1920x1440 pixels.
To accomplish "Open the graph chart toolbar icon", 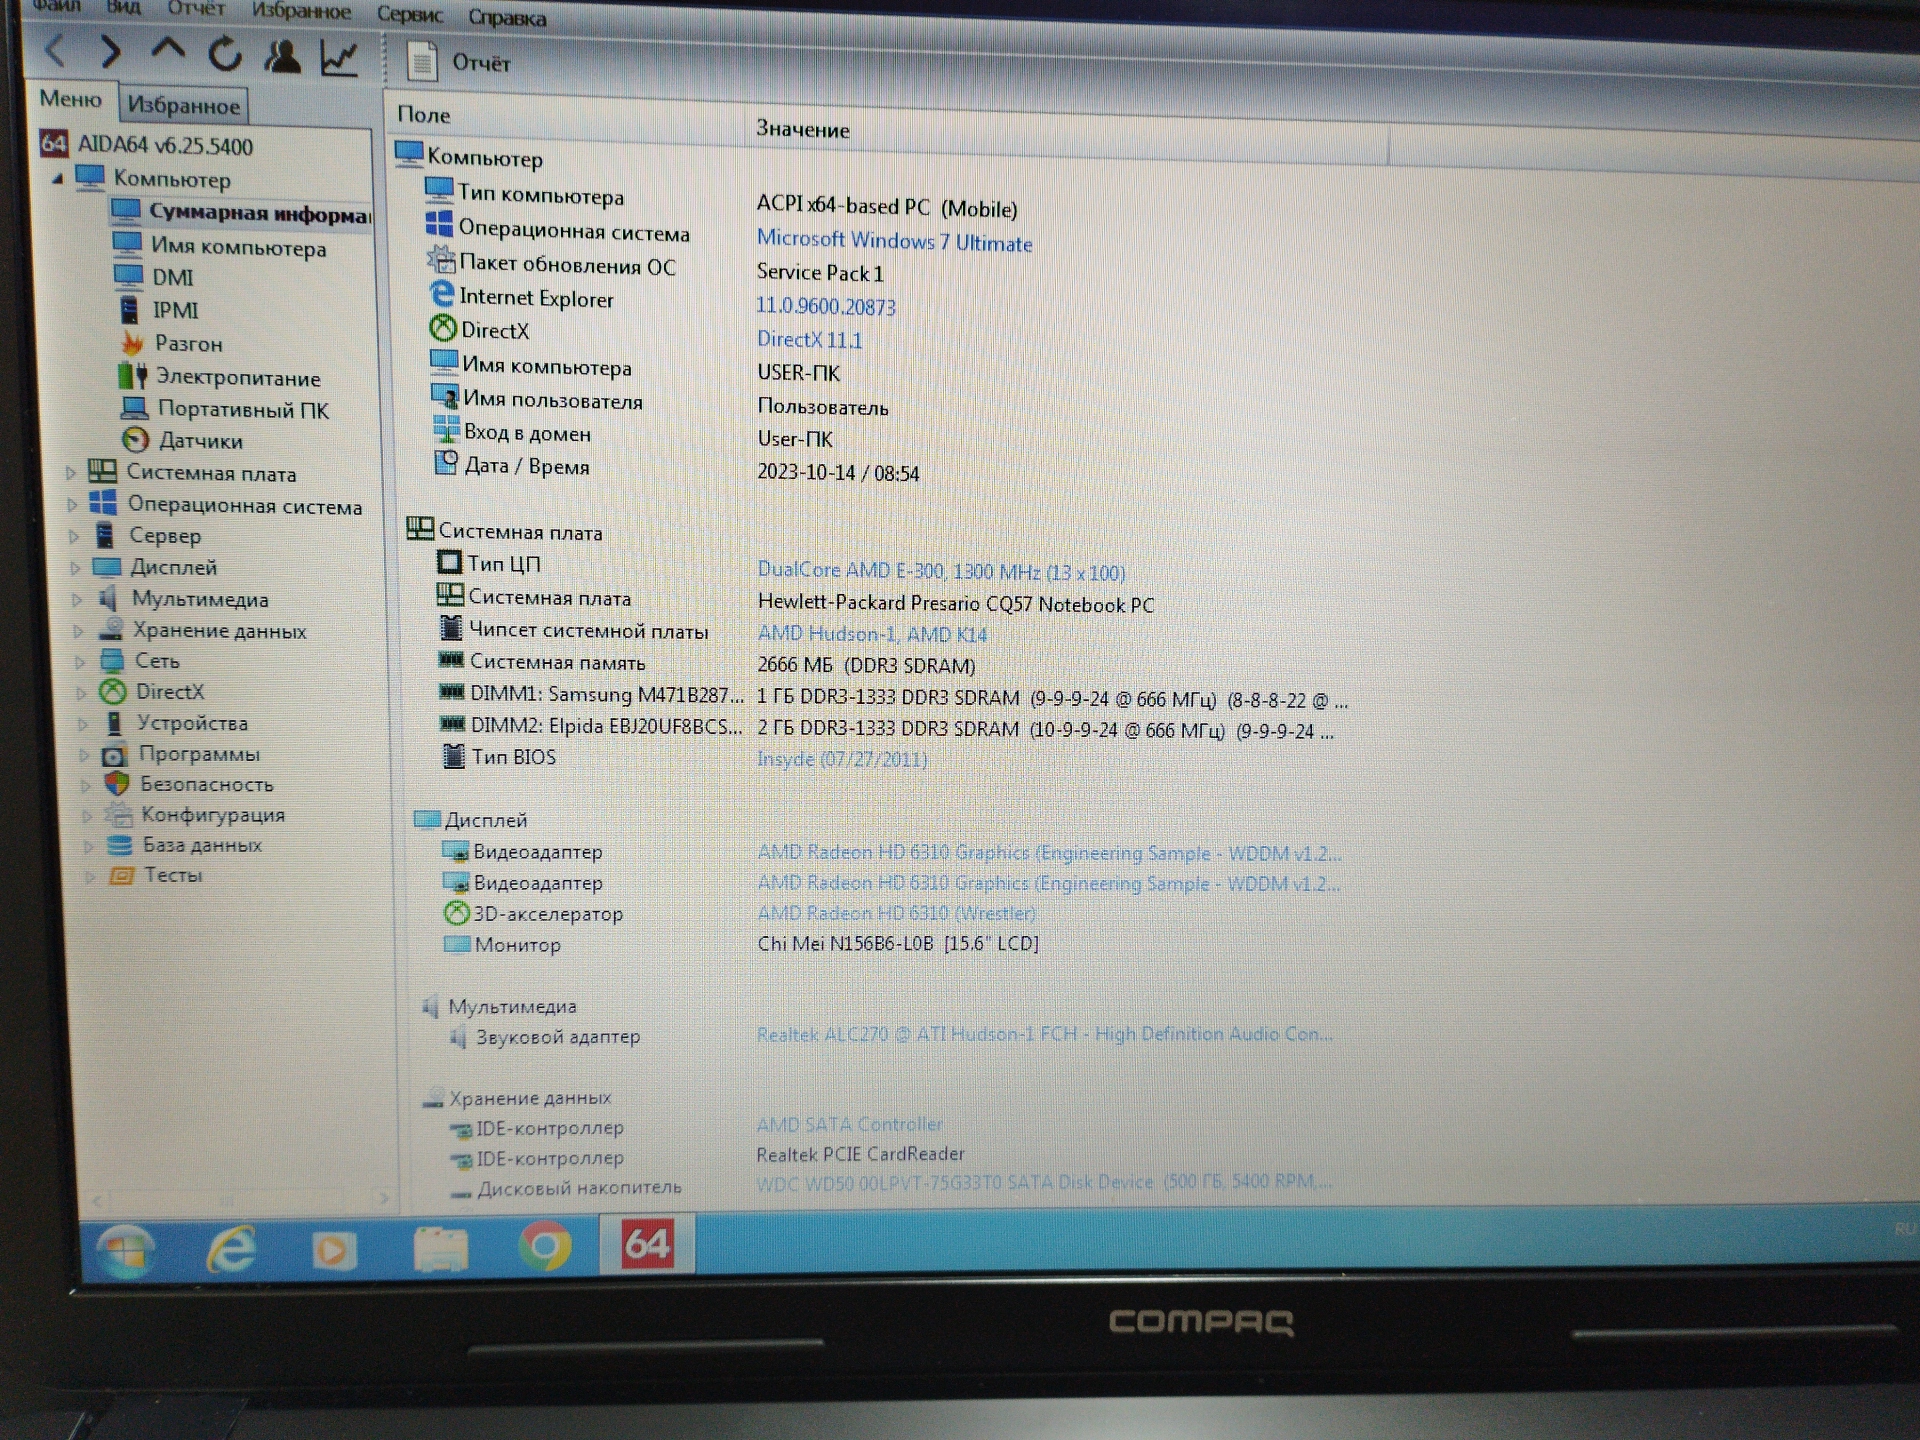I will [339, 58].
